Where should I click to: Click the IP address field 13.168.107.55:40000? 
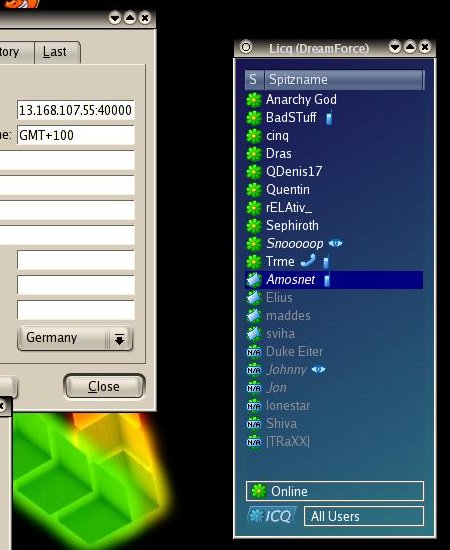(x=76, y=110)
